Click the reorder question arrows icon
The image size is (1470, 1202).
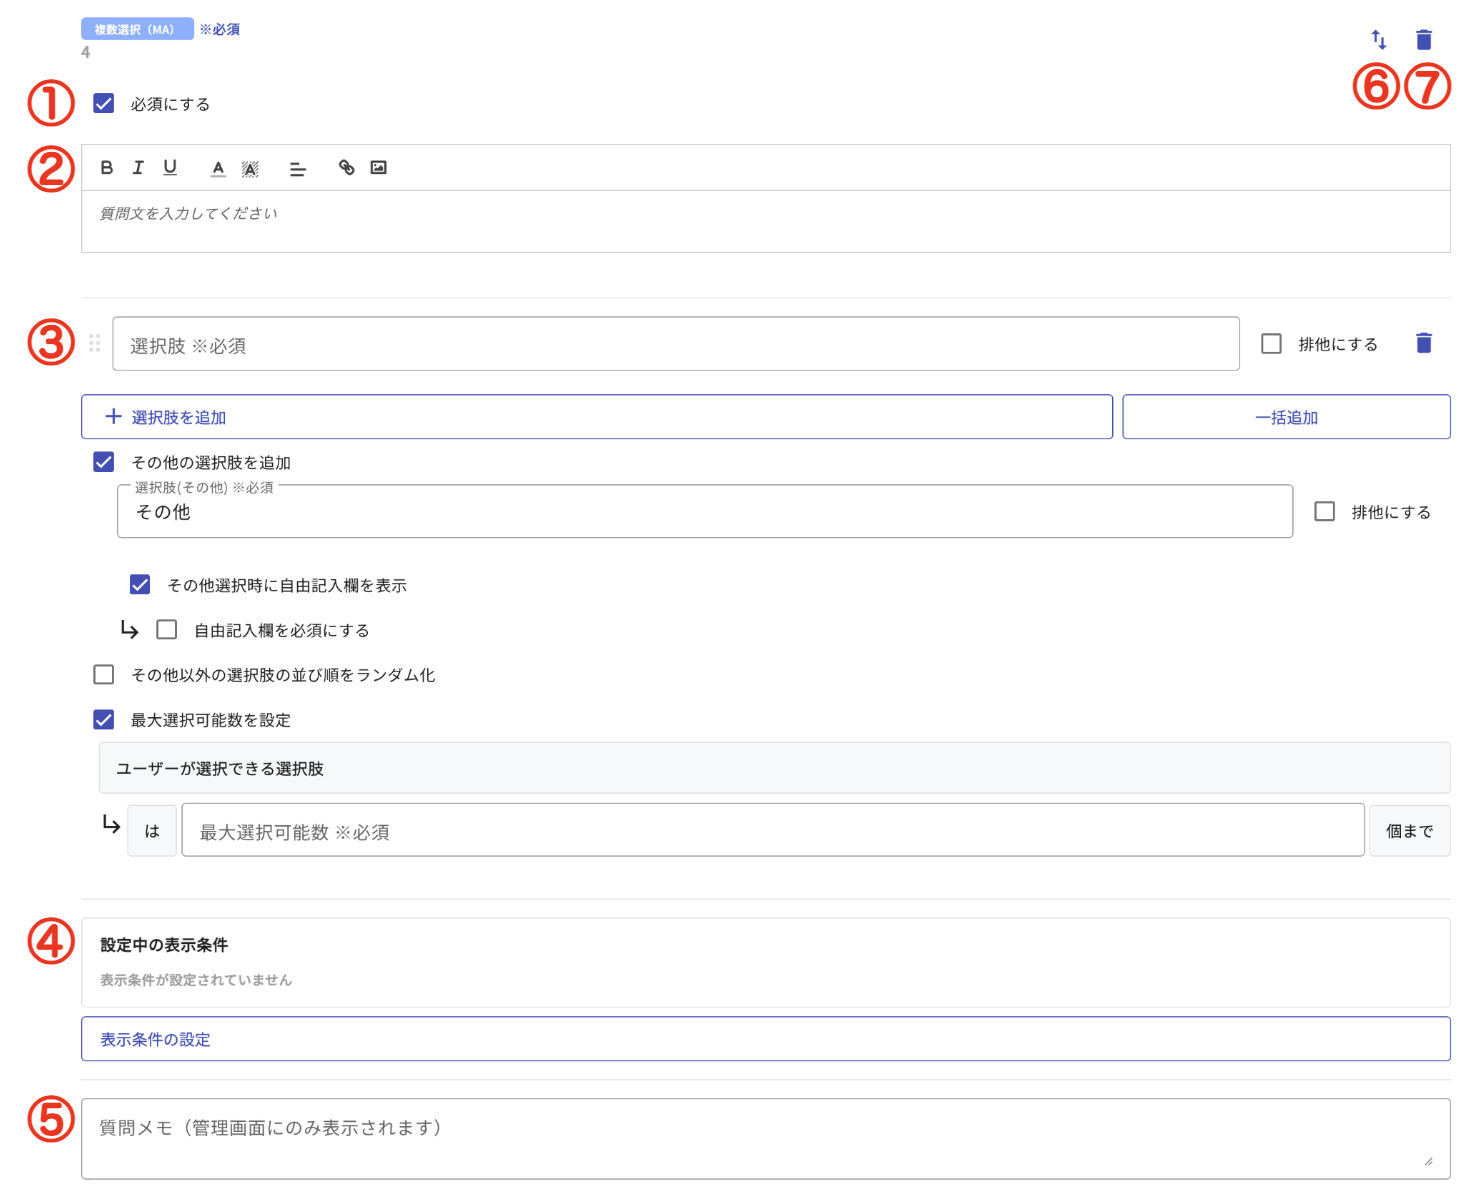point(1378,39)
